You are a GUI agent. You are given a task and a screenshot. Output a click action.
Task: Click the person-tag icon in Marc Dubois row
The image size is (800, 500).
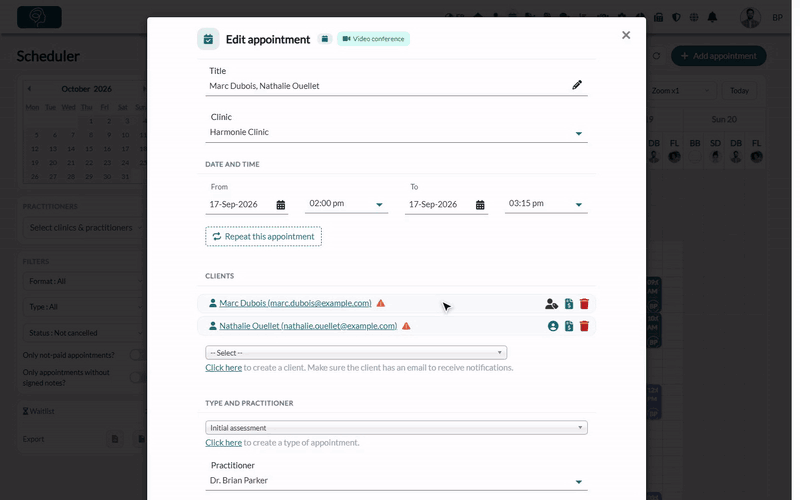[552, 304]
